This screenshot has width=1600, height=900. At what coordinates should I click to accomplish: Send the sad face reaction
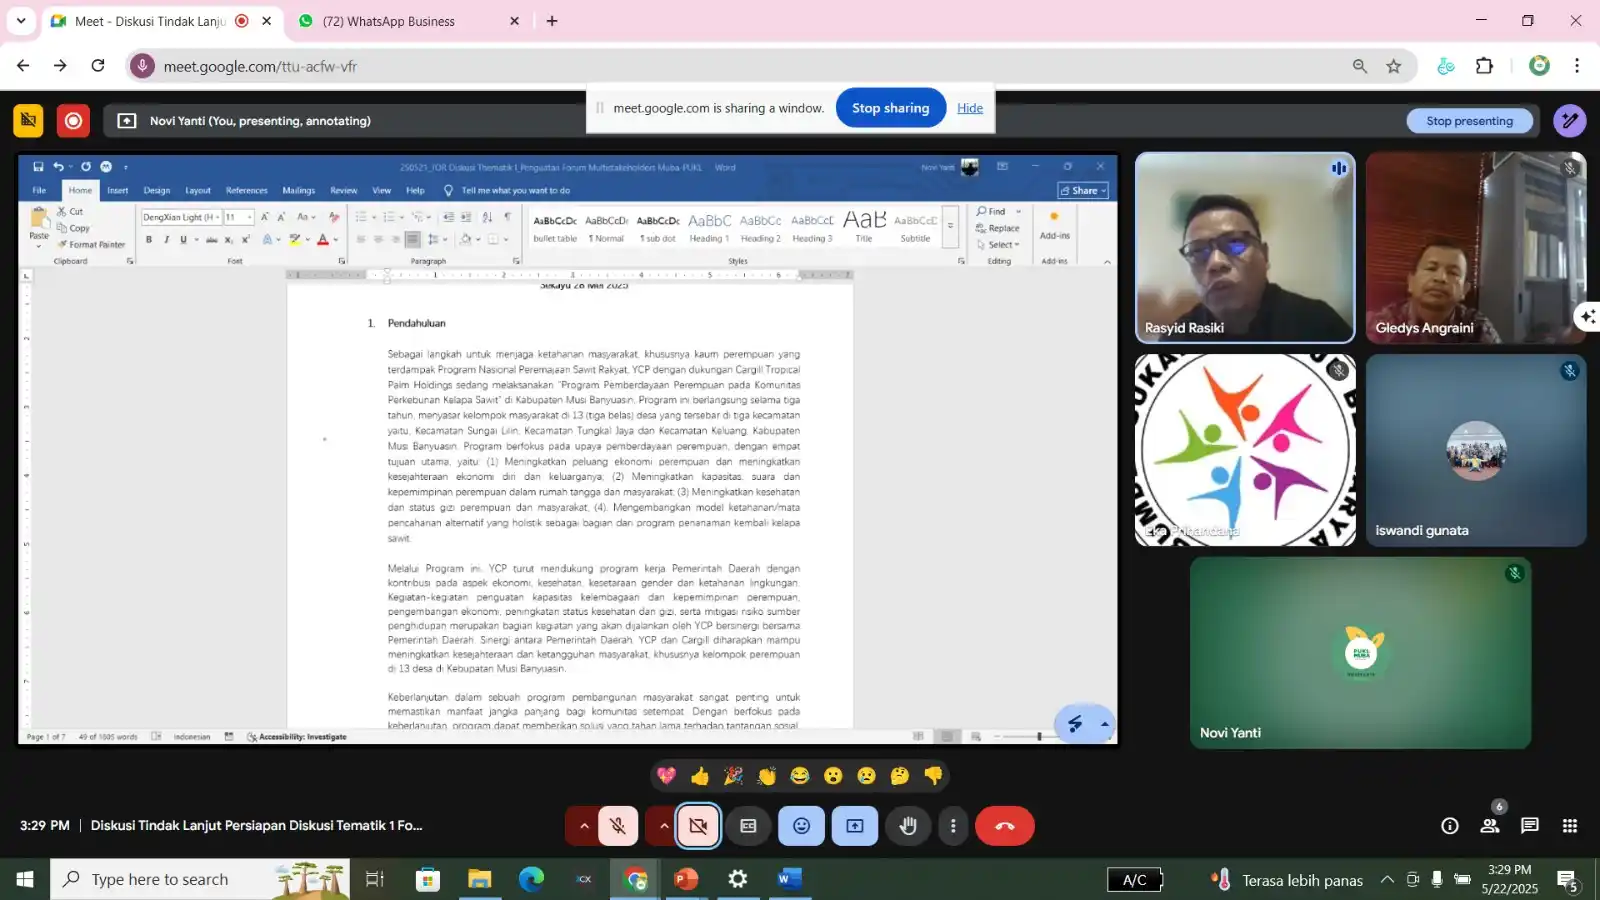(867, 775)
